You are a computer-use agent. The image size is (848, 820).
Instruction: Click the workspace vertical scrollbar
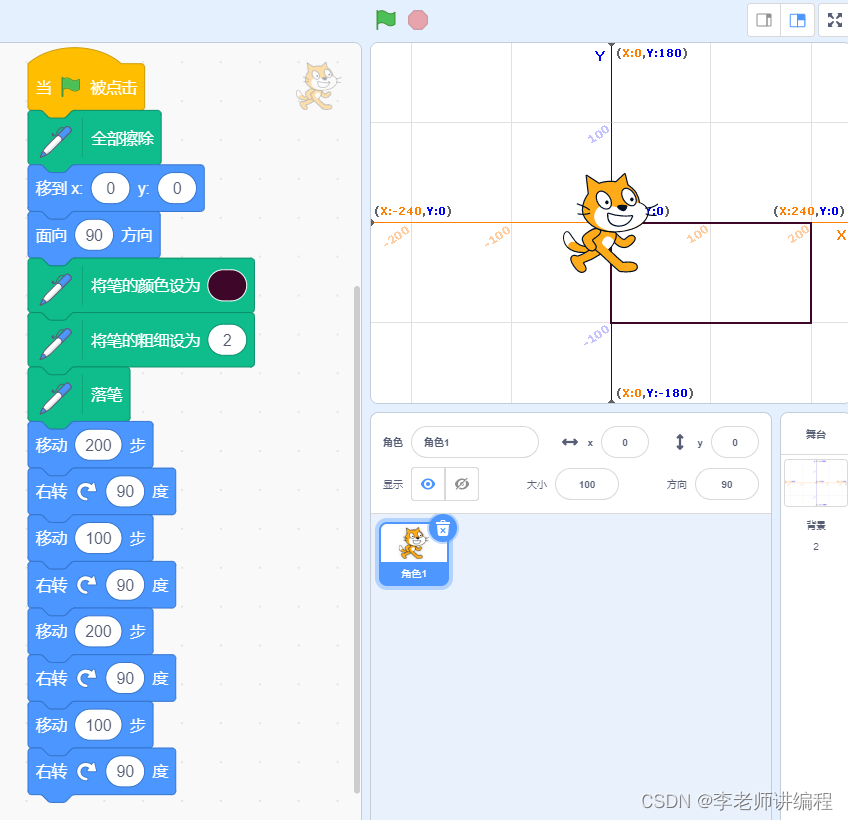tap(356, 539)
